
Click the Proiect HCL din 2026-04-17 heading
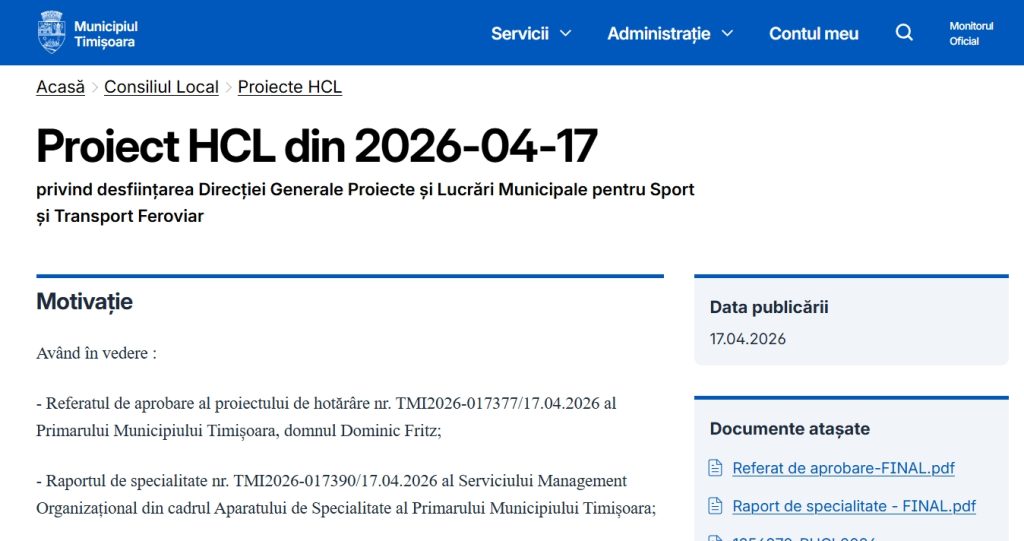tap(316, 146)
